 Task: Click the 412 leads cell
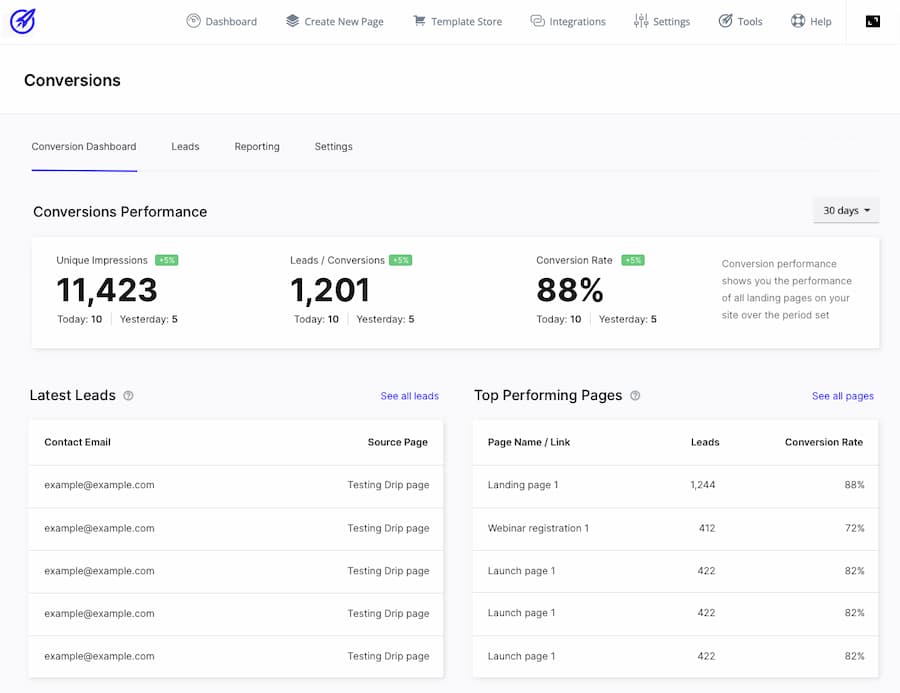click(x=707, y=528)
